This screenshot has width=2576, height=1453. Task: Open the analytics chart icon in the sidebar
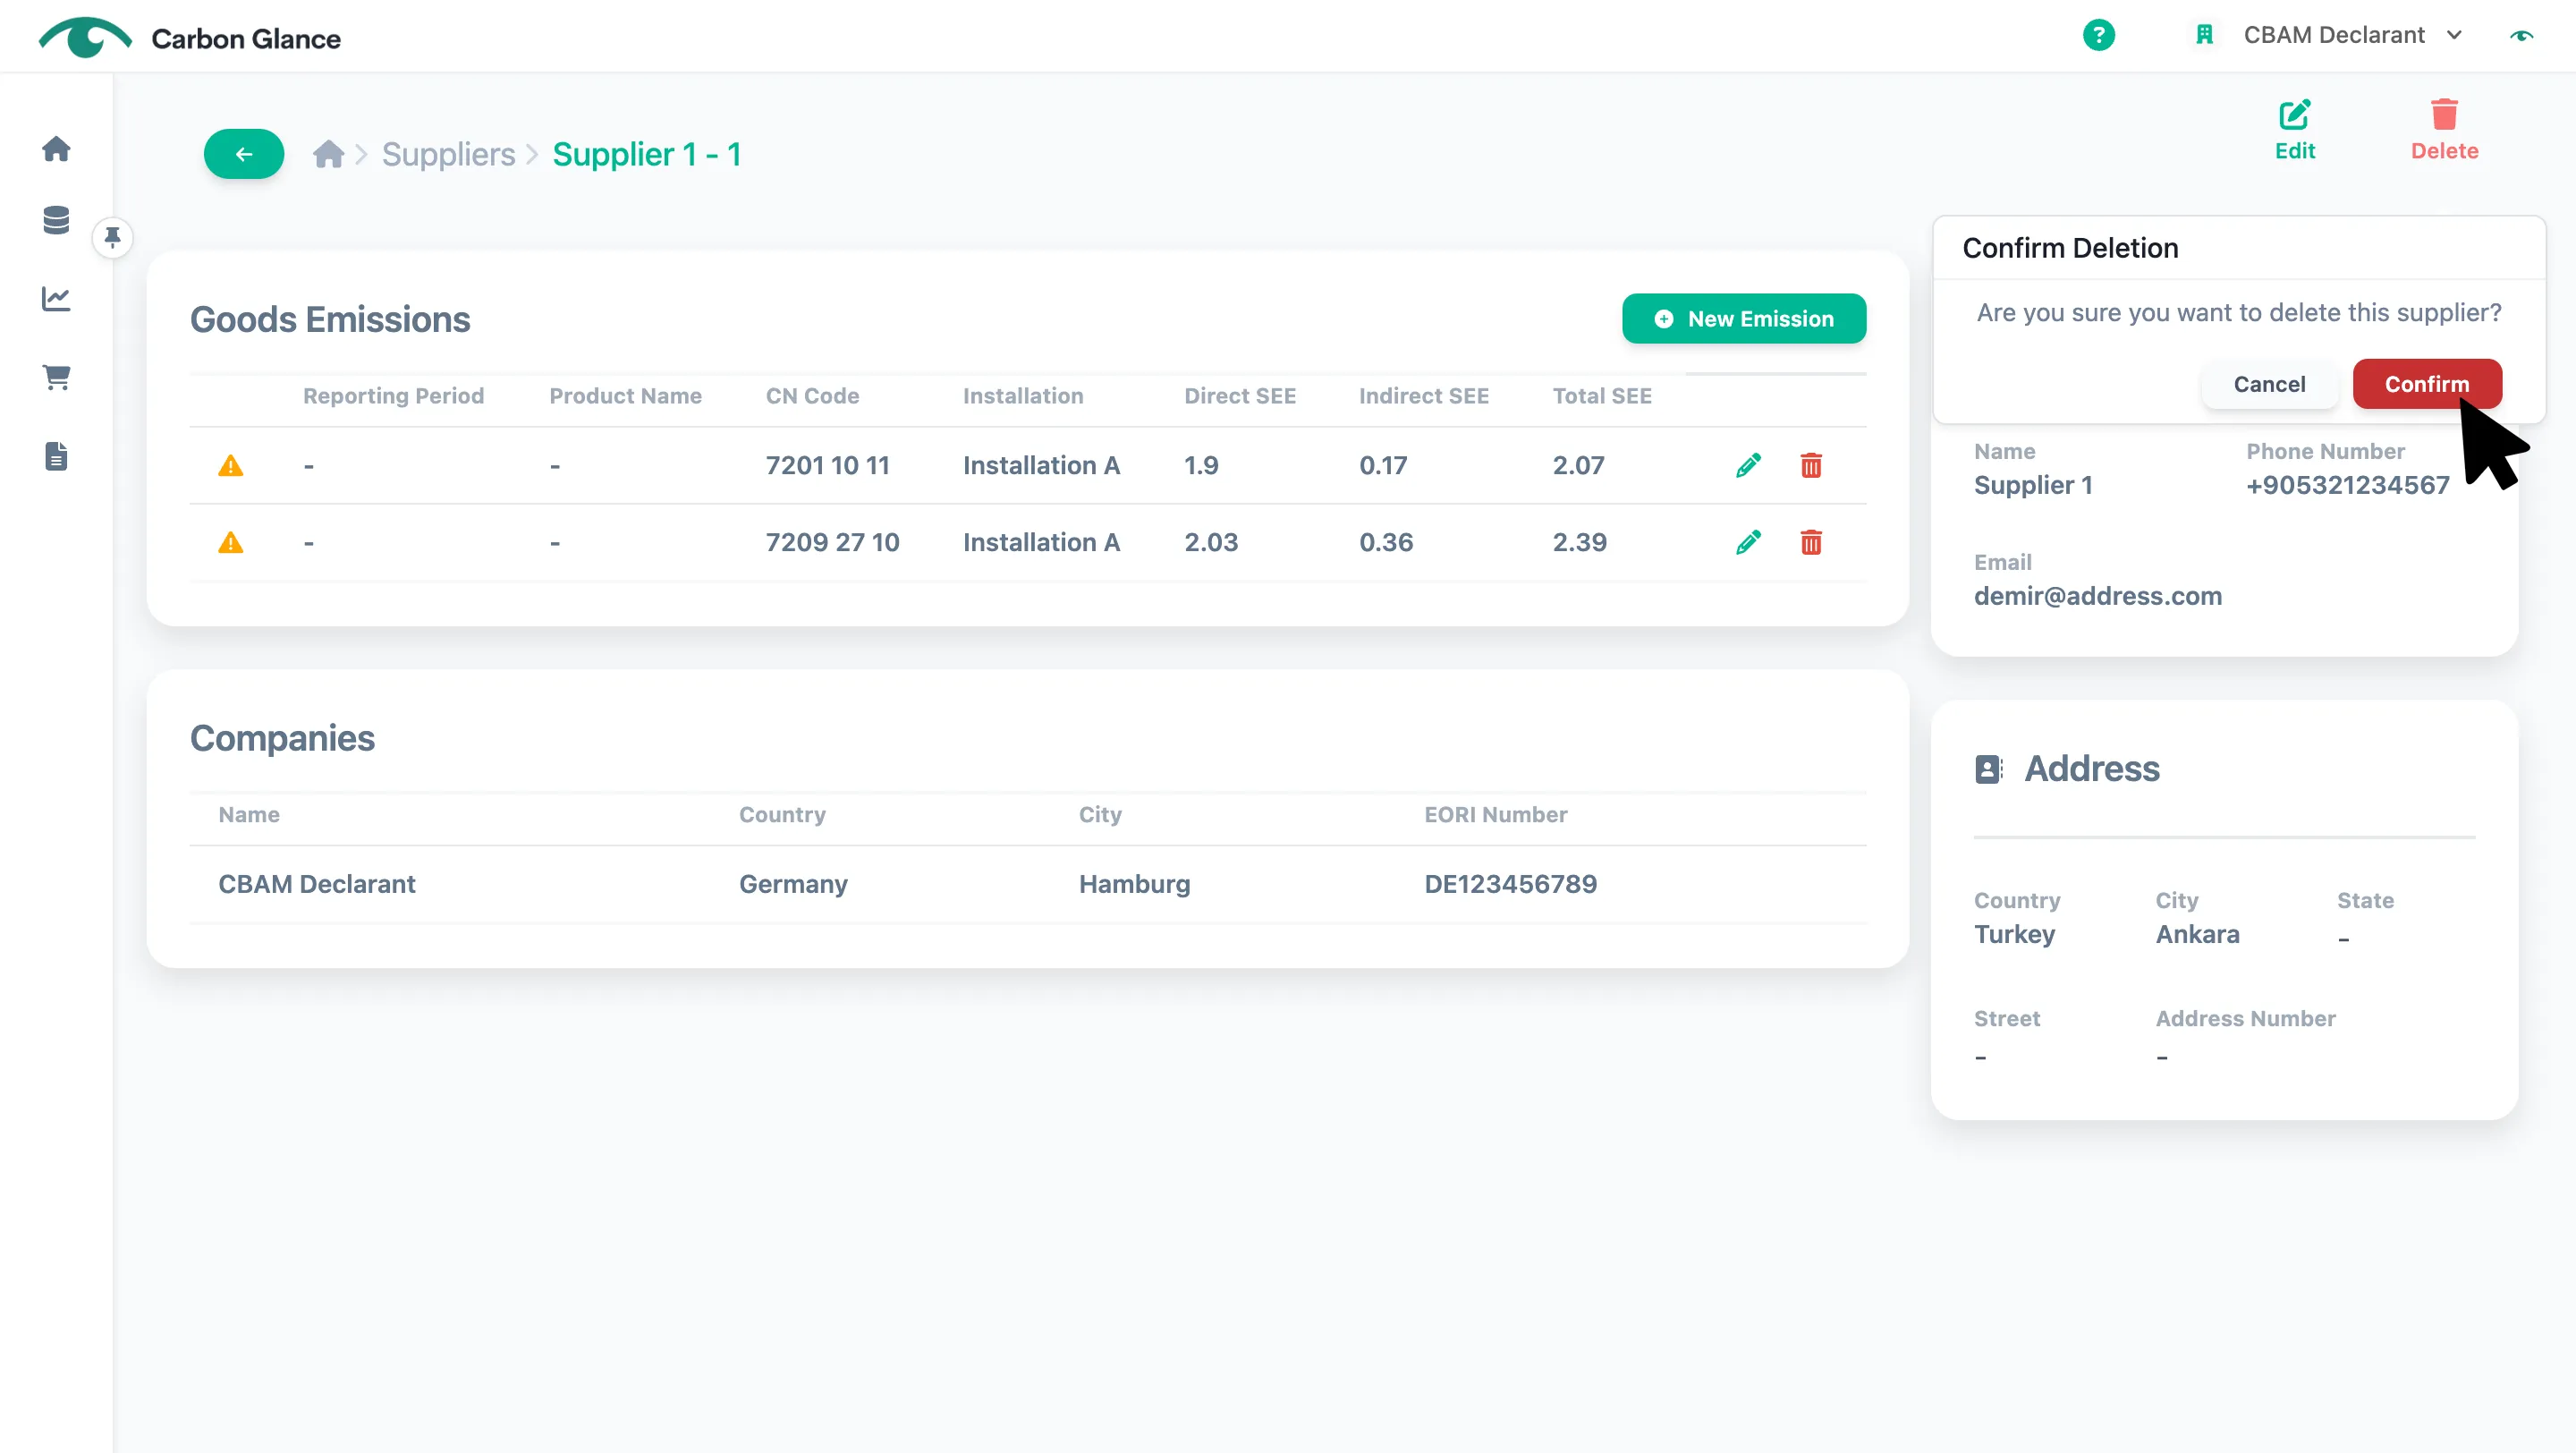coord(56,299)
